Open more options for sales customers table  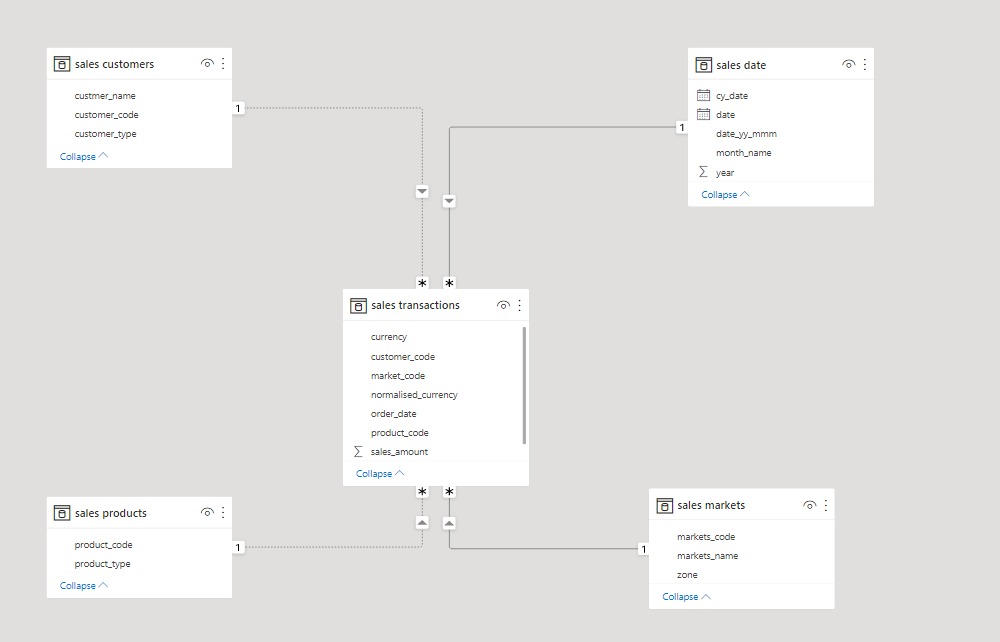pyautogui.click(x=223, y=63)
